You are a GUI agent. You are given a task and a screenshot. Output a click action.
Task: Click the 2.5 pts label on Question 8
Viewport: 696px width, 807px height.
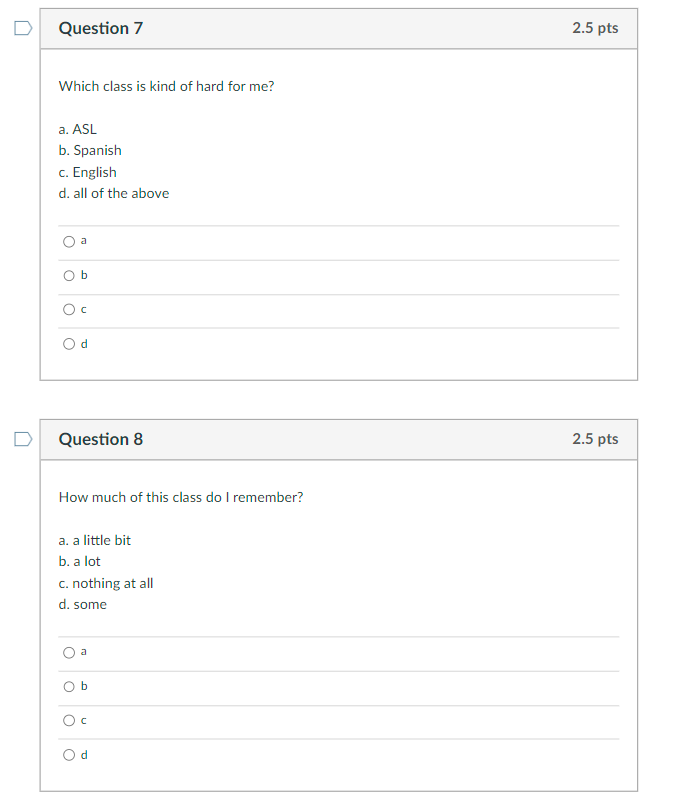[x=595, y=439]
